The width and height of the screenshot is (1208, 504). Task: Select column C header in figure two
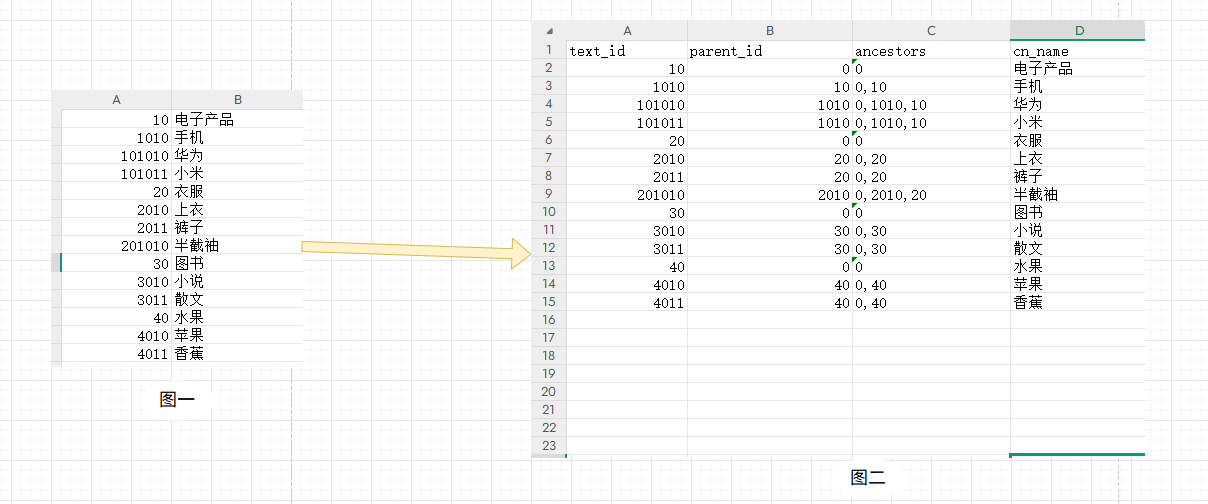point(931,30)
